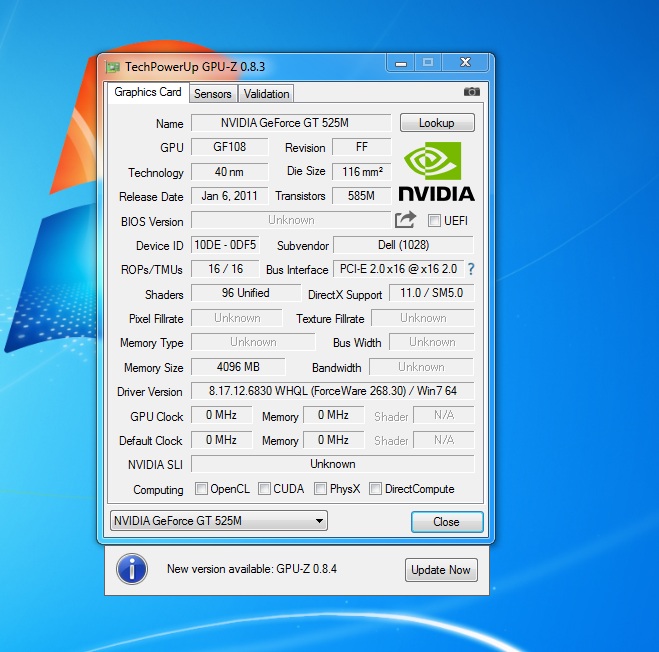The width and height of the screenshot is (659, 652).
Task: Click the Technology field showing 40 nm
Action: [x=229, y=172]
